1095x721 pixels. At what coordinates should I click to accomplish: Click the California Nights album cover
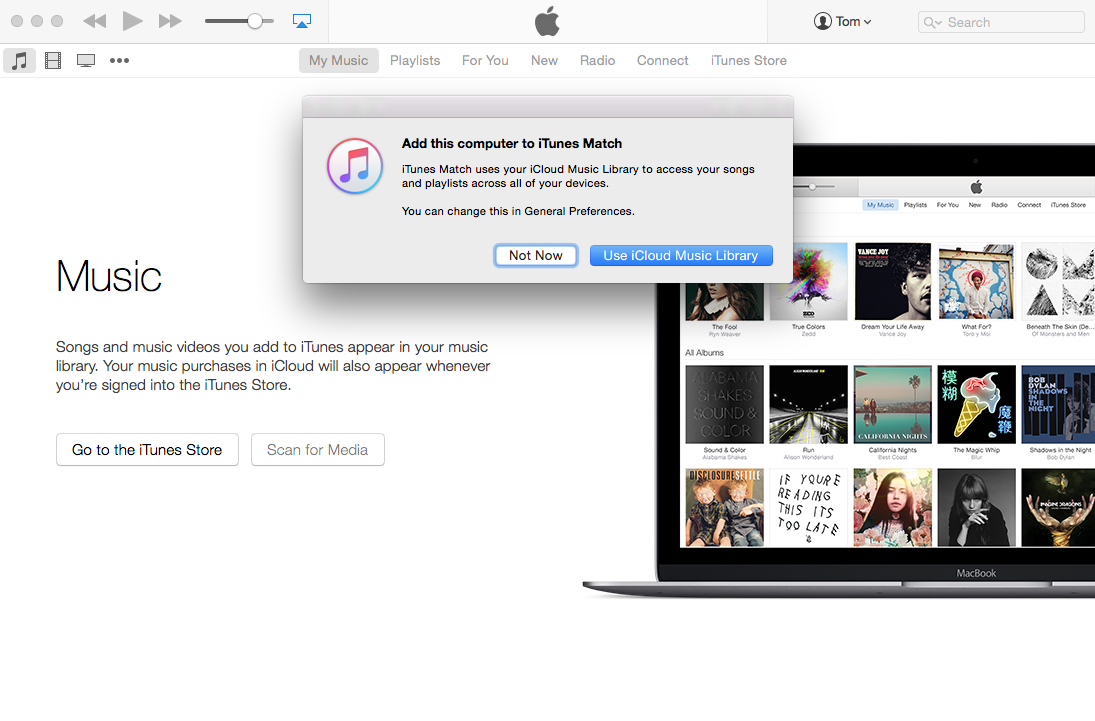[x=892, y=405]
